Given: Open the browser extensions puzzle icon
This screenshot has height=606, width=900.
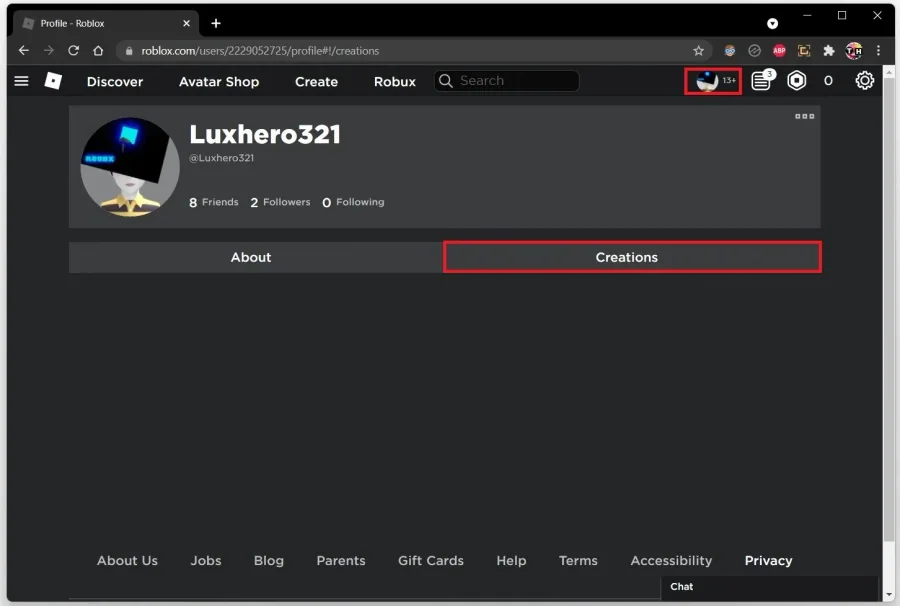Looking at the screenshot, I should 828,50.
